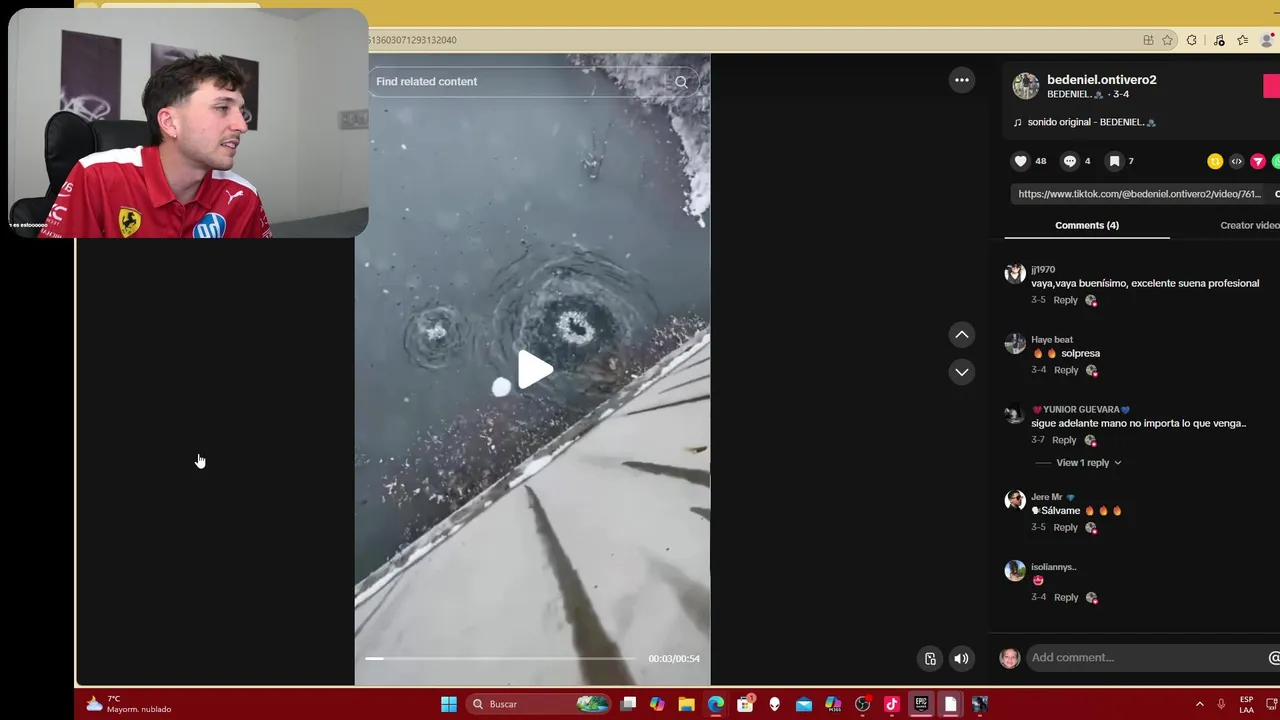
Task: Show hidden system tray icons chevron
Action: [1199, 704]
